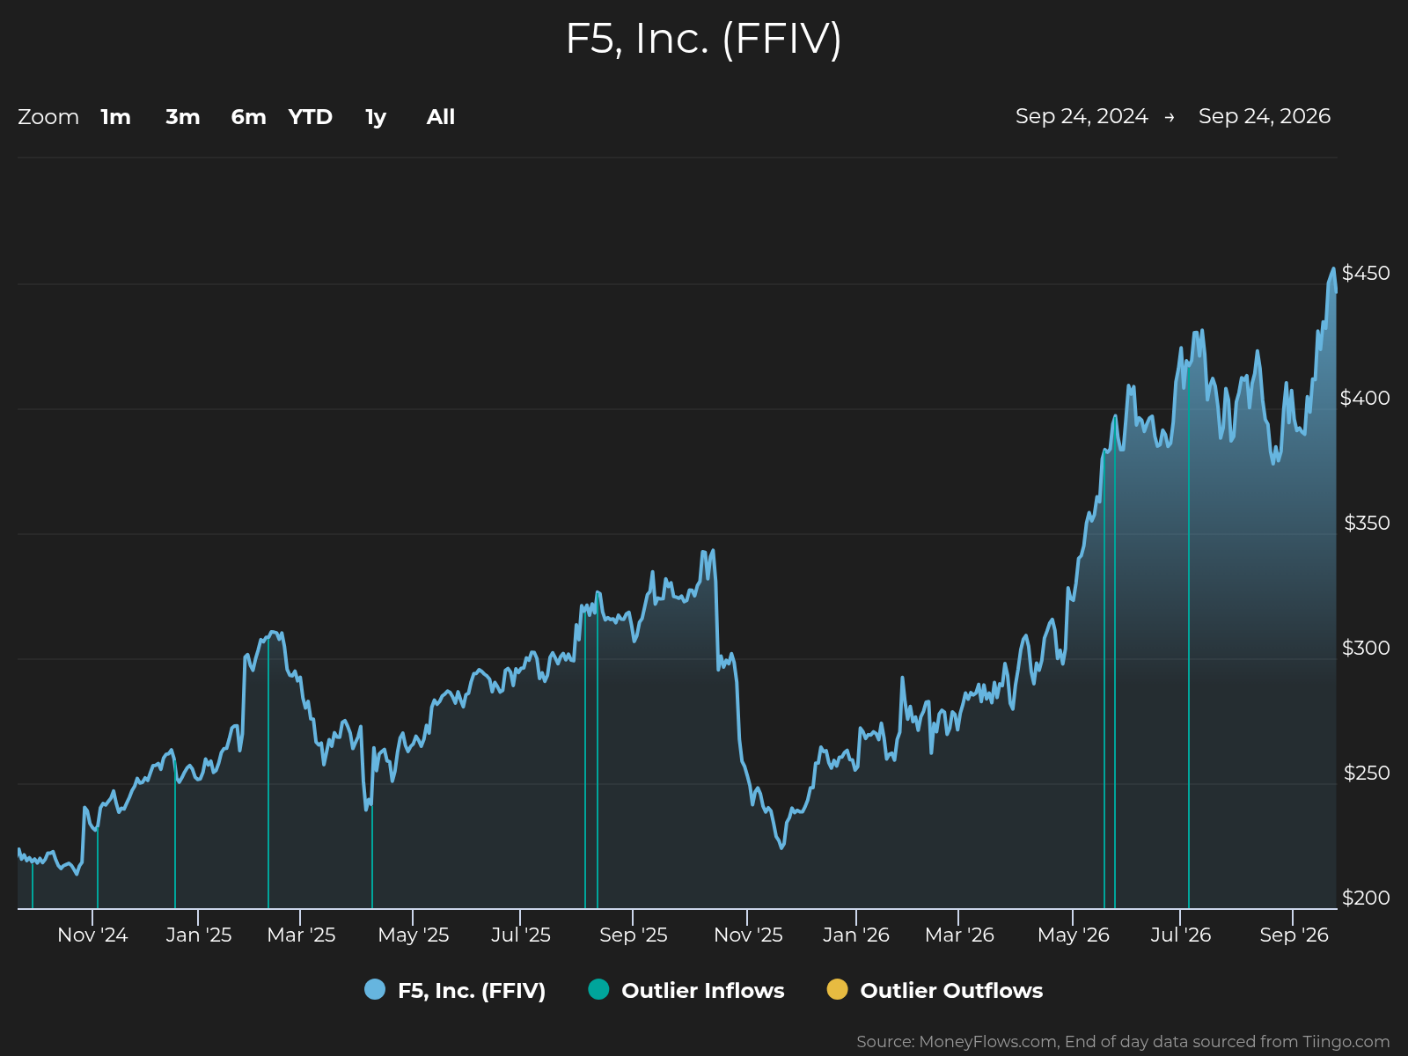Click the Mar '26 x-axis label
Image resolution: width=1408 pixels, height=1056 pixels.
960,935
